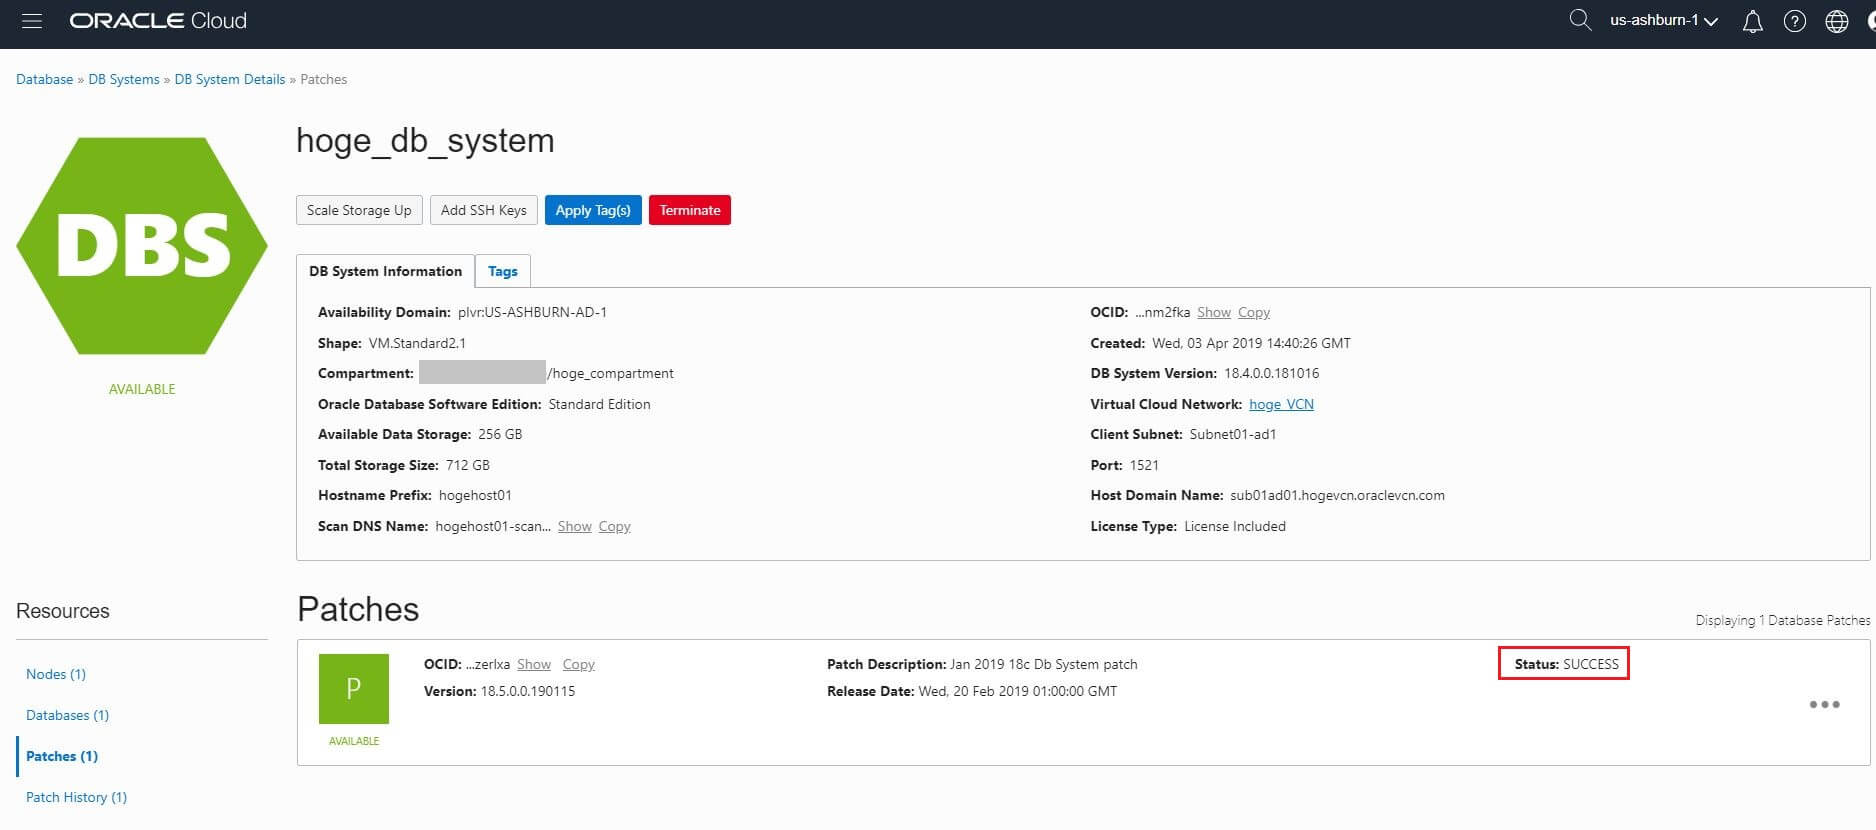Click the License Included value
Screen dimensions: 1876x830
coord(1235,526)
